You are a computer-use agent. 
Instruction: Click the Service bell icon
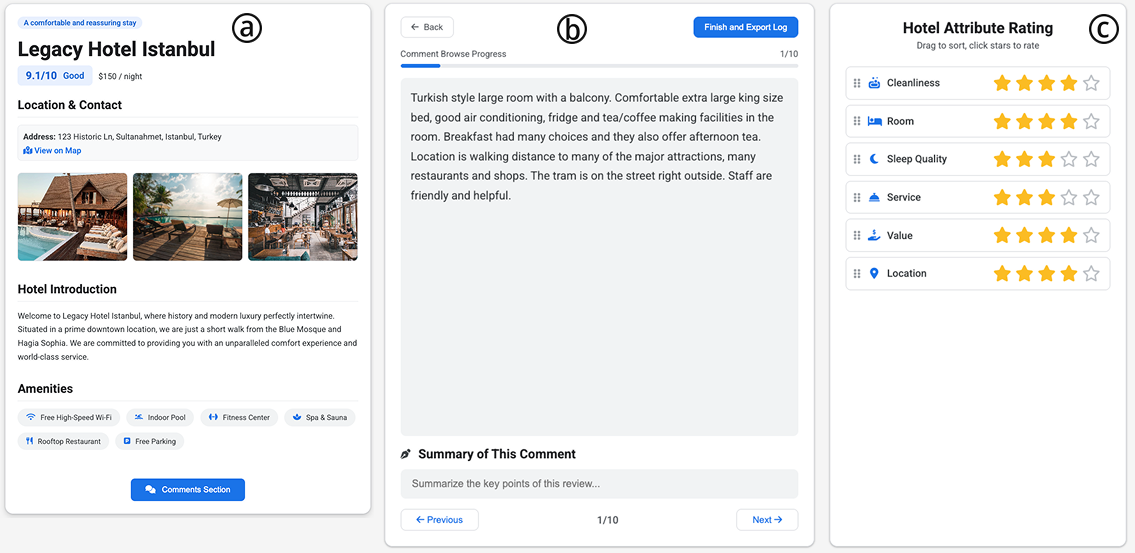point(874,197)
